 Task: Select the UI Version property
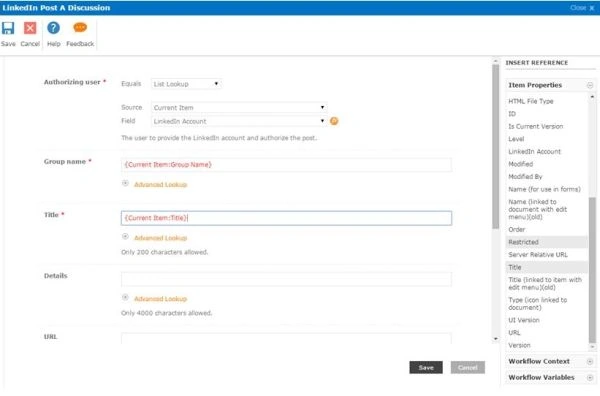[x=524, y=320]
